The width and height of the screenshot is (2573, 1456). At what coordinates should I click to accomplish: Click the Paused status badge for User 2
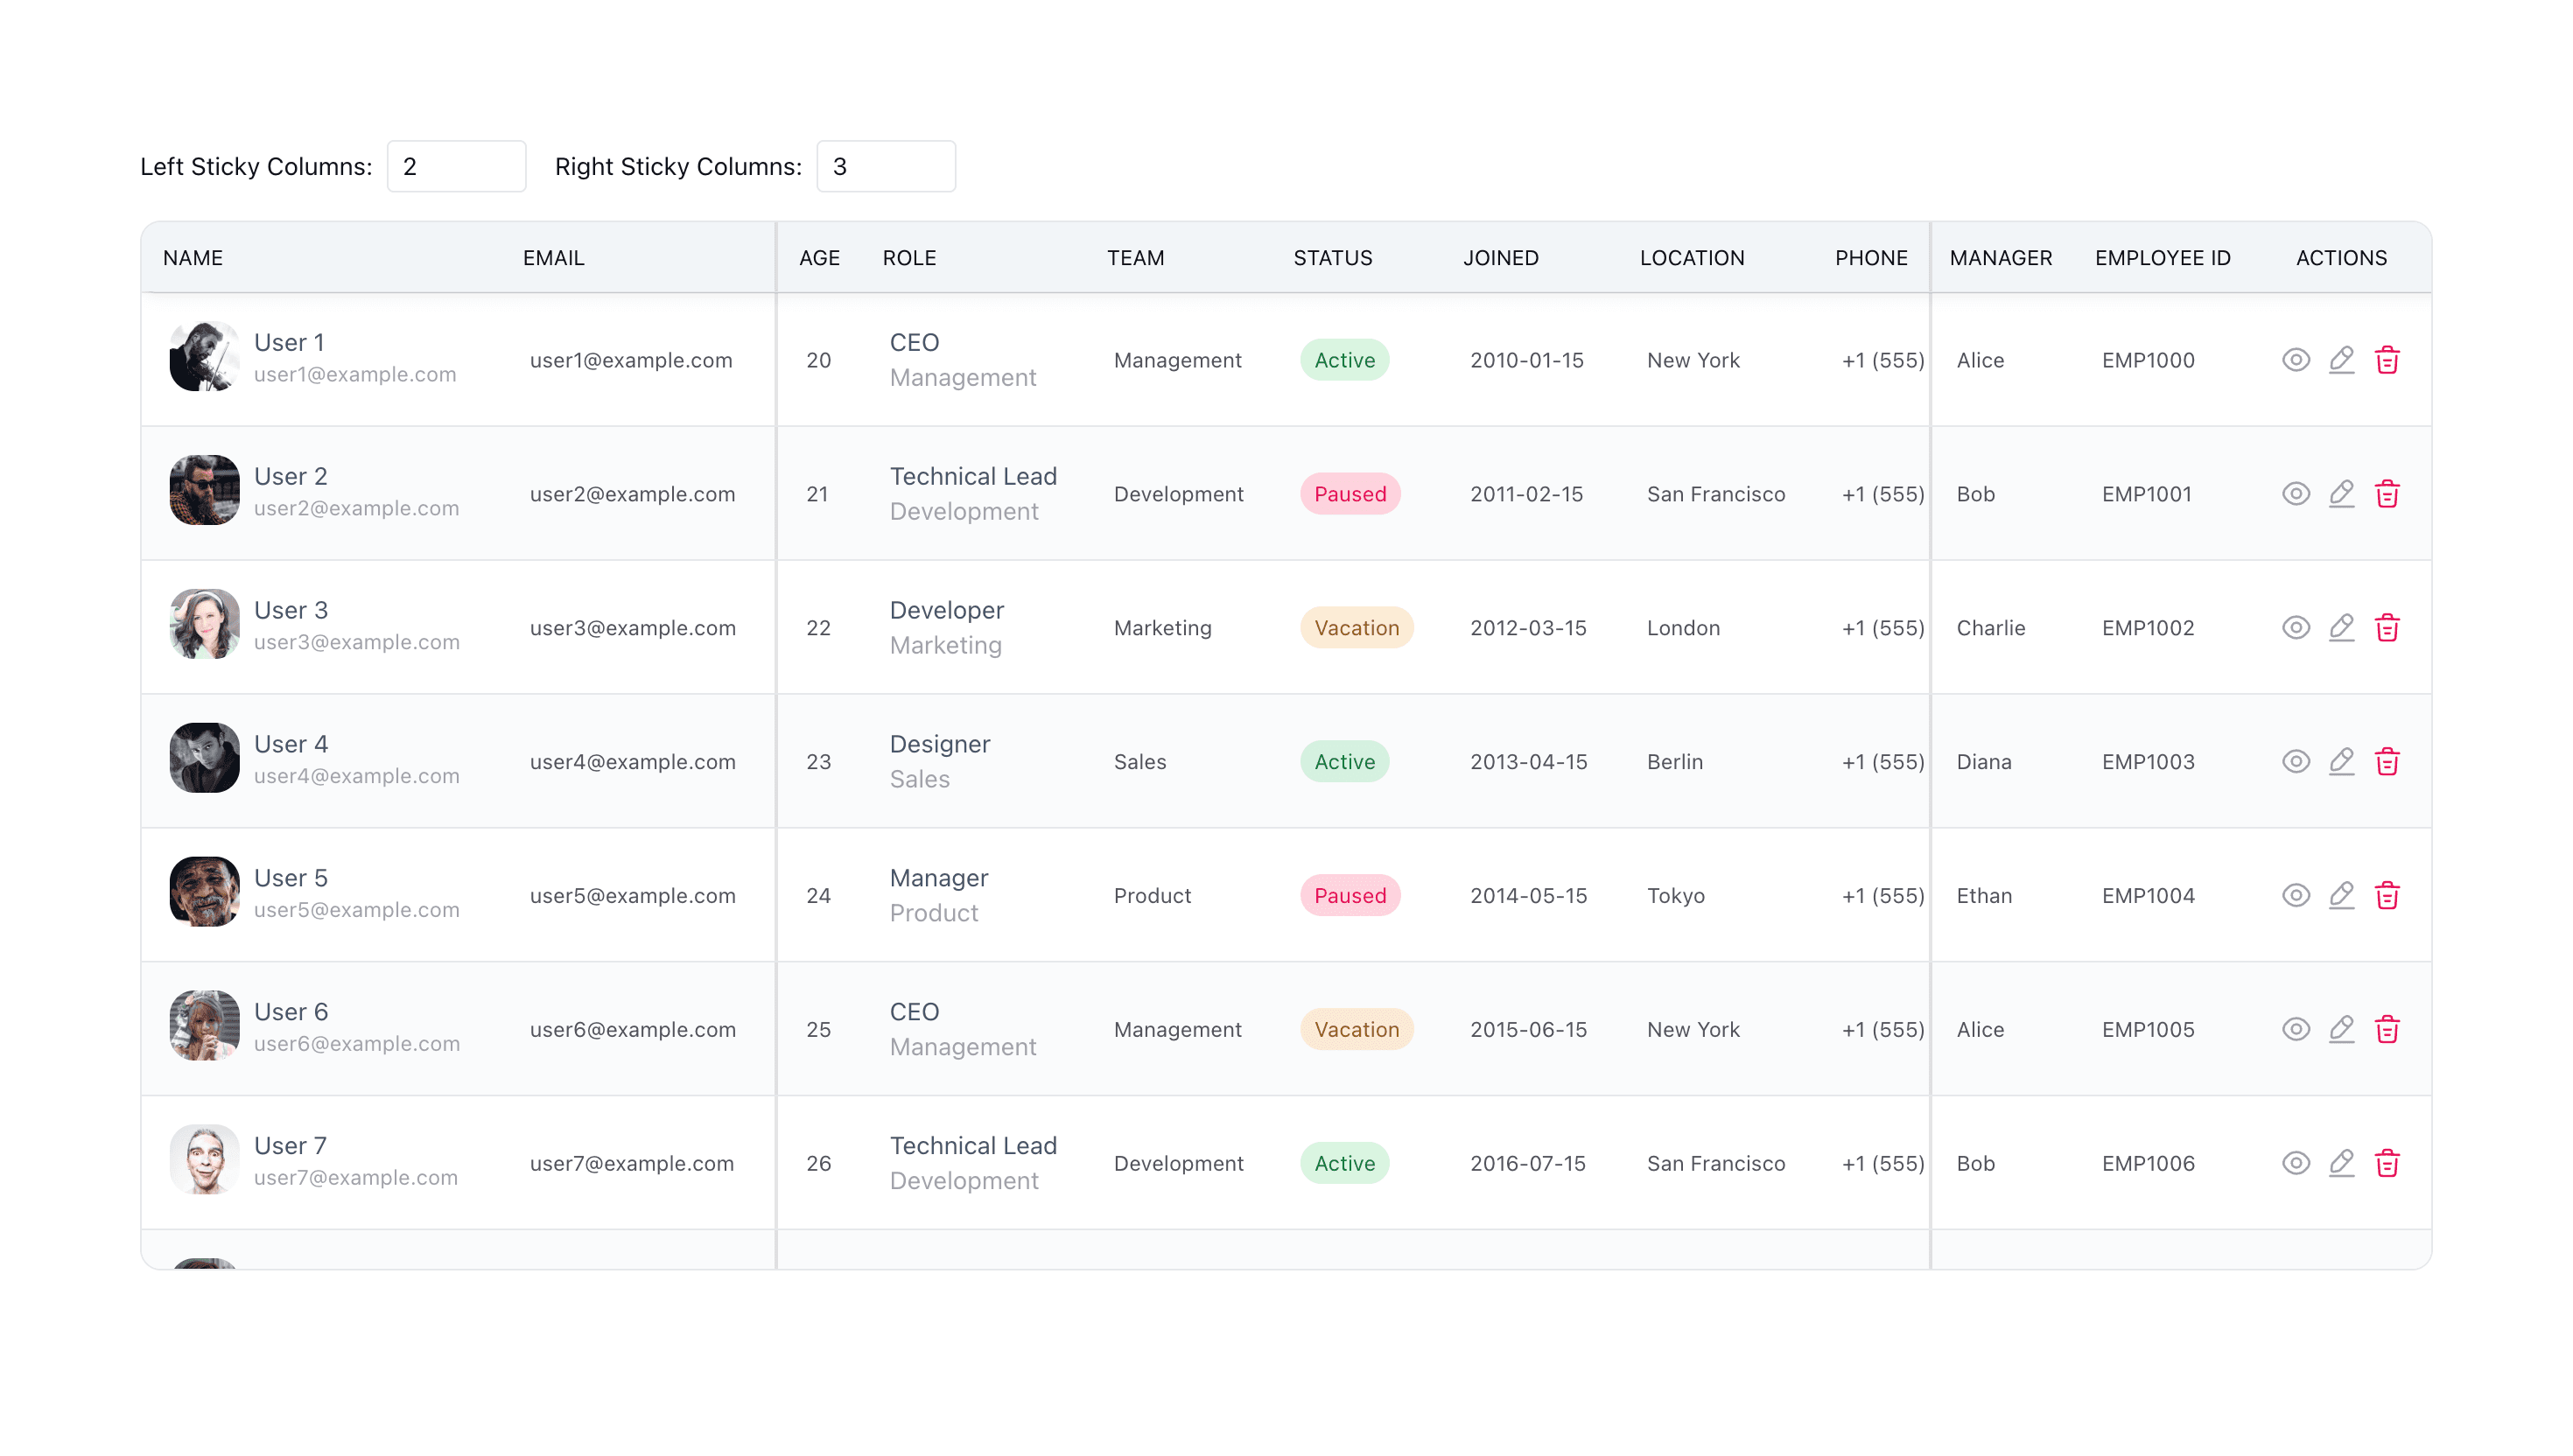click(x=1349, y=494)
